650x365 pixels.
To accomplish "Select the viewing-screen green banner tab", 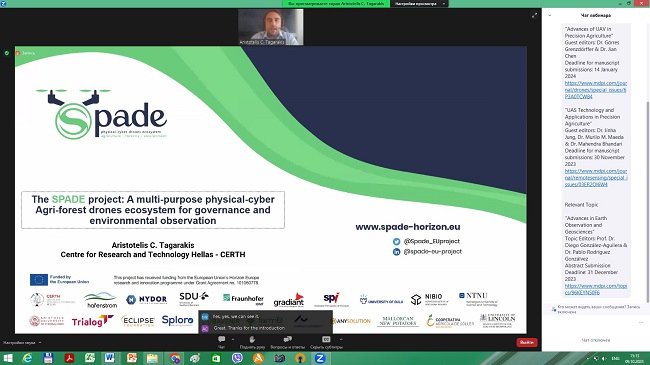I will point(336,4).
